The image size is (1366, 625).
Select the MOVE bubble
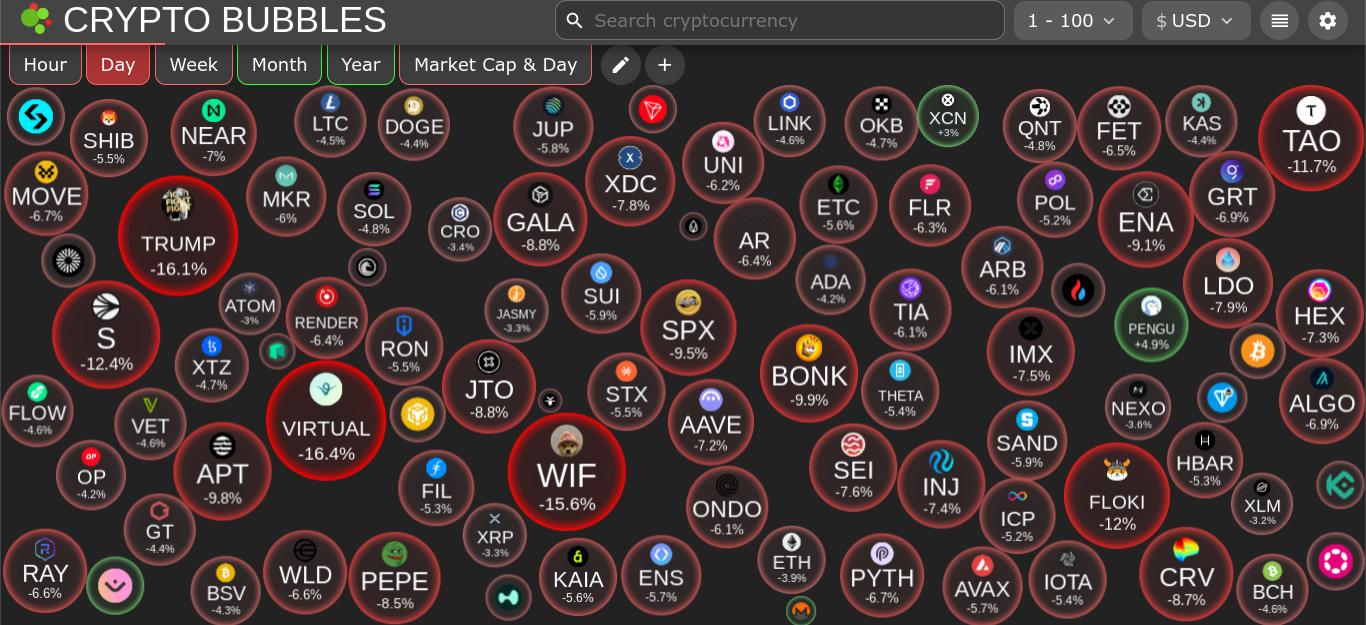tap(46, 193)
